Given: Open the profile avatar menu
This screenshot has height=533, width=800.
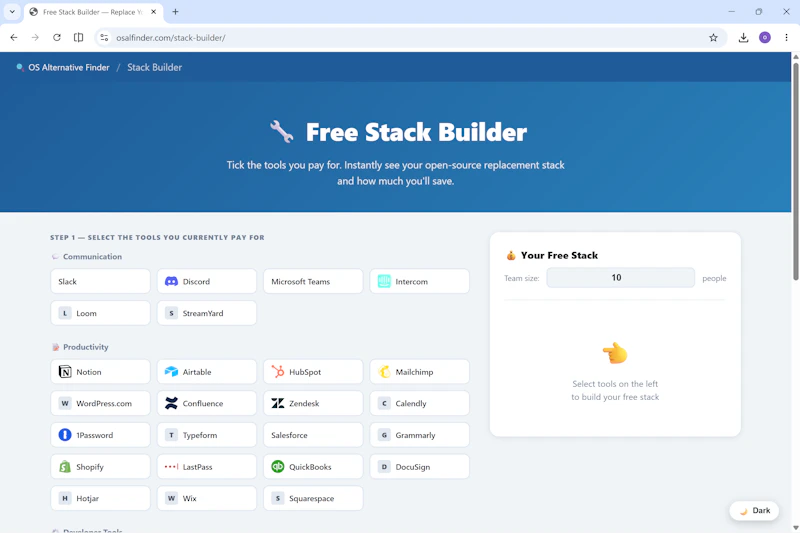Looking at the screenshot, I should click(x=765, y=38).
